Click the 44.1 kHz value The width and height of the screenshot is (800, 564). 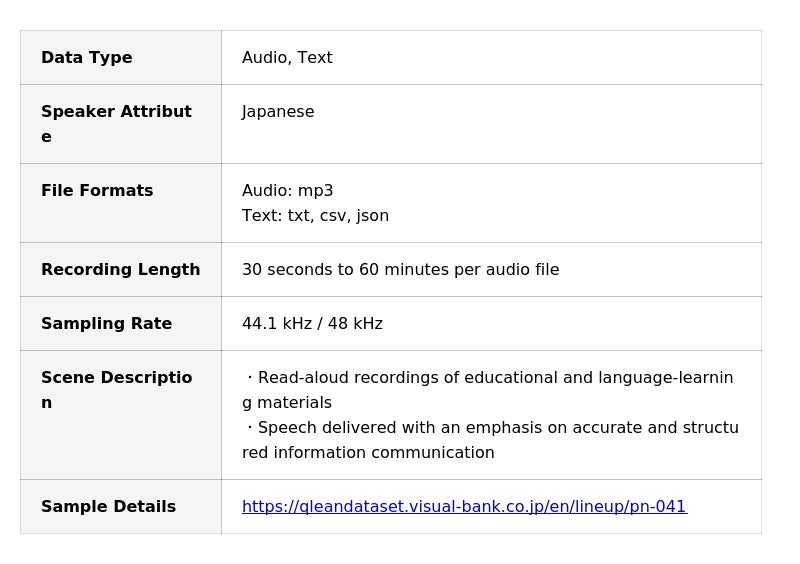point(269,324)
